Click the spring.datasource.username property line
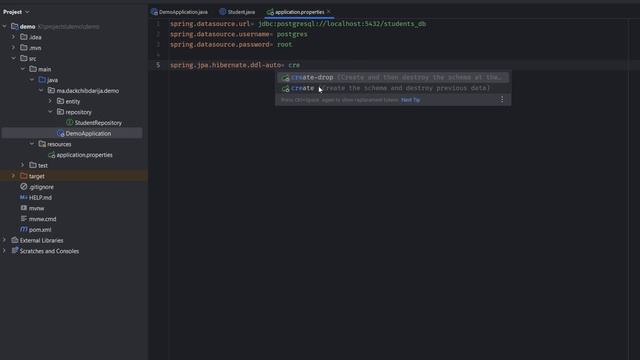Image resolution: width=640 pixels, height=360 pixels. 239,34
